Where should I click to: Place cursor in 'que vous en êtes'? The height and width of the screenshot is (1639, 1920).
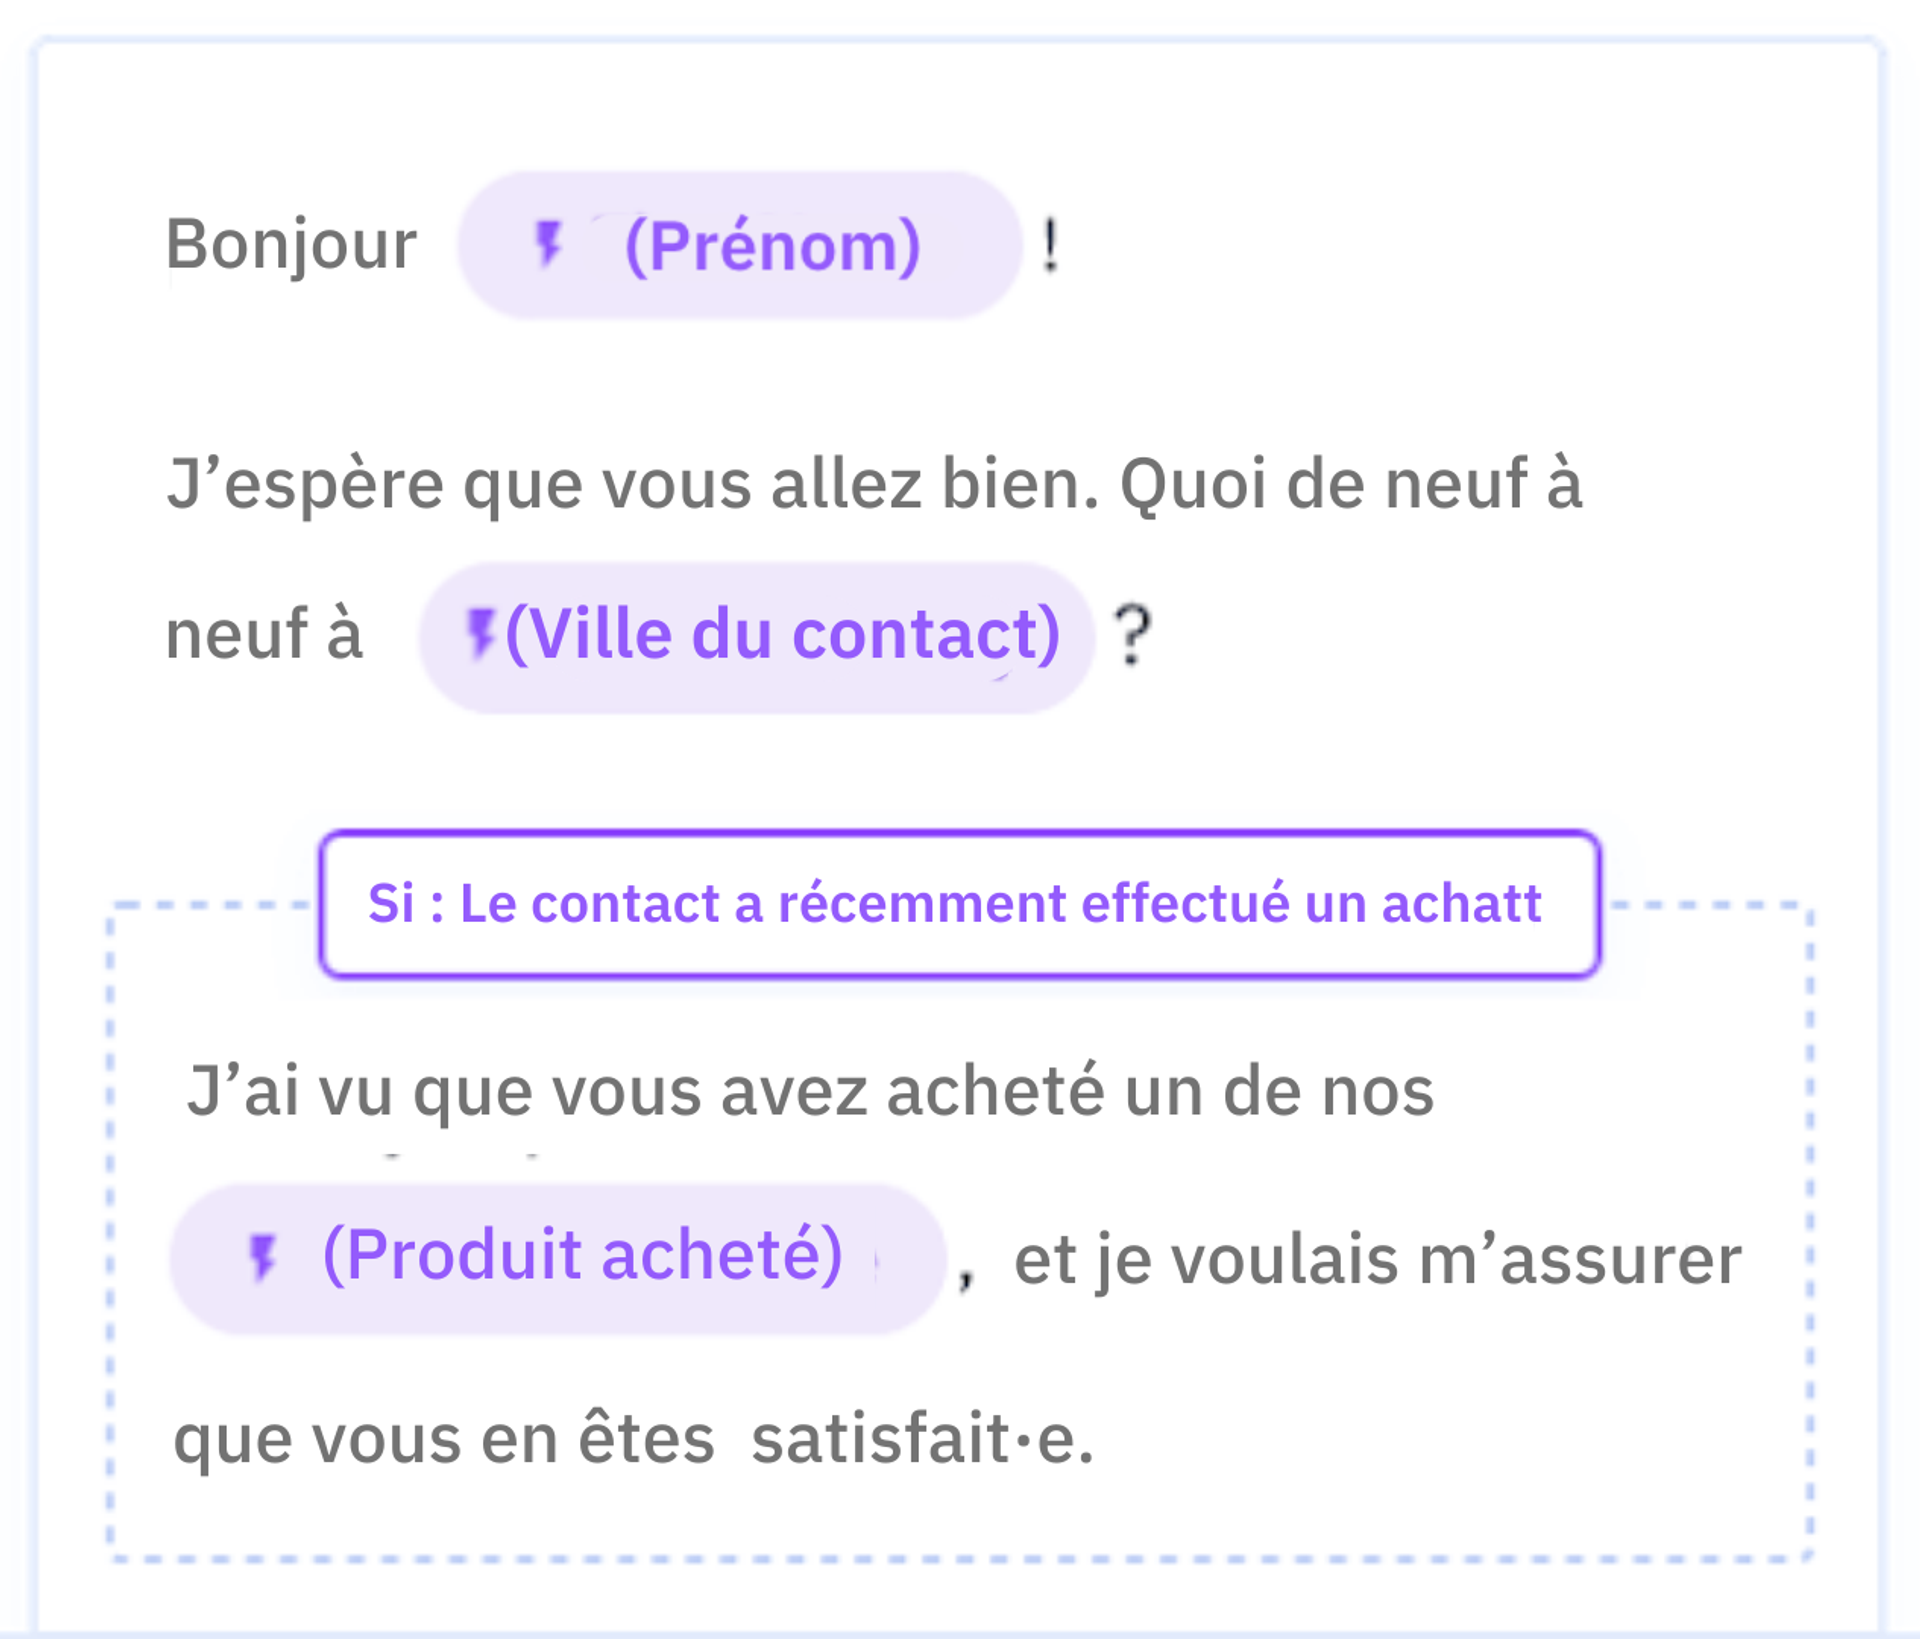point(443,1440)
